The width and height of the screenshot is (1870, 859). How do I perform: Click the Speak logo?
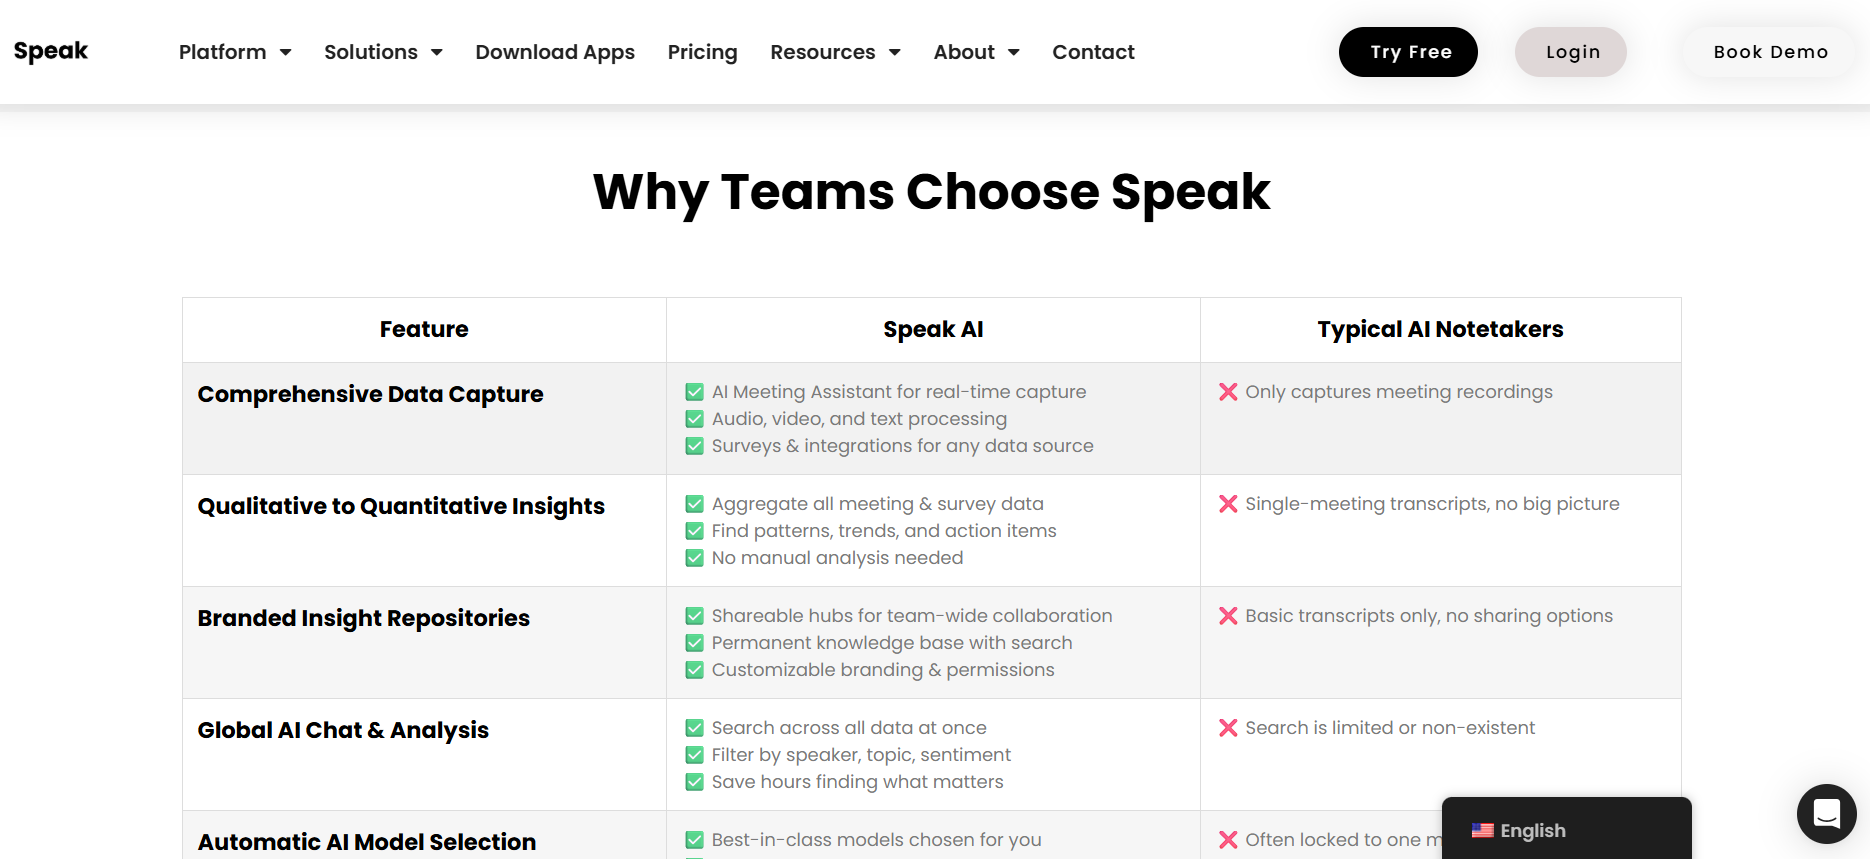click(x=51, y=51)
